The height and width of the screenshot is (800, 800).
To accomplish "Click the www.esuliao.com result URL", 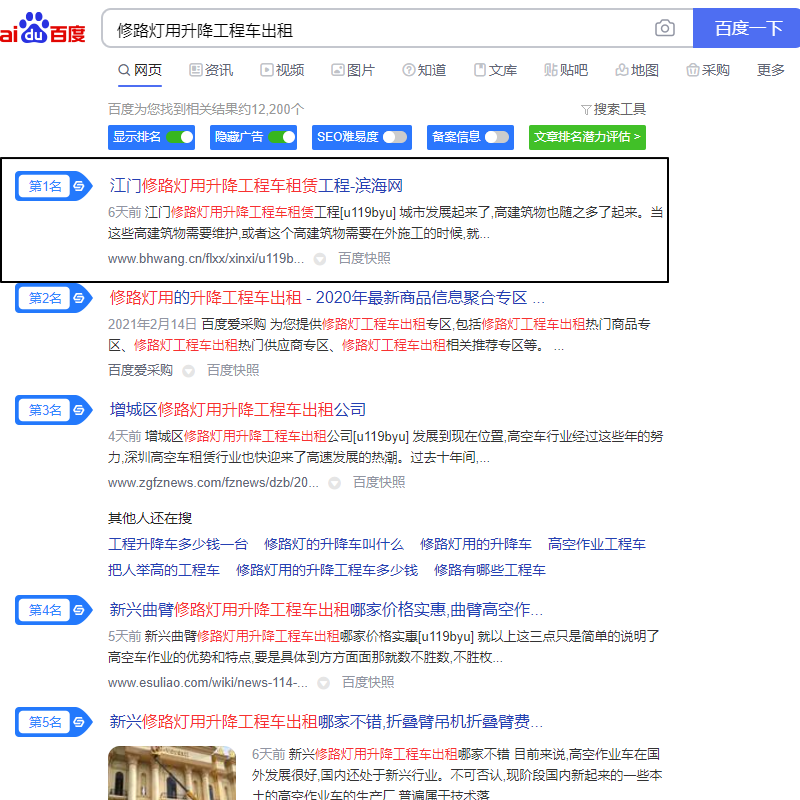I will pyautogui.click(x=208, y=682).
